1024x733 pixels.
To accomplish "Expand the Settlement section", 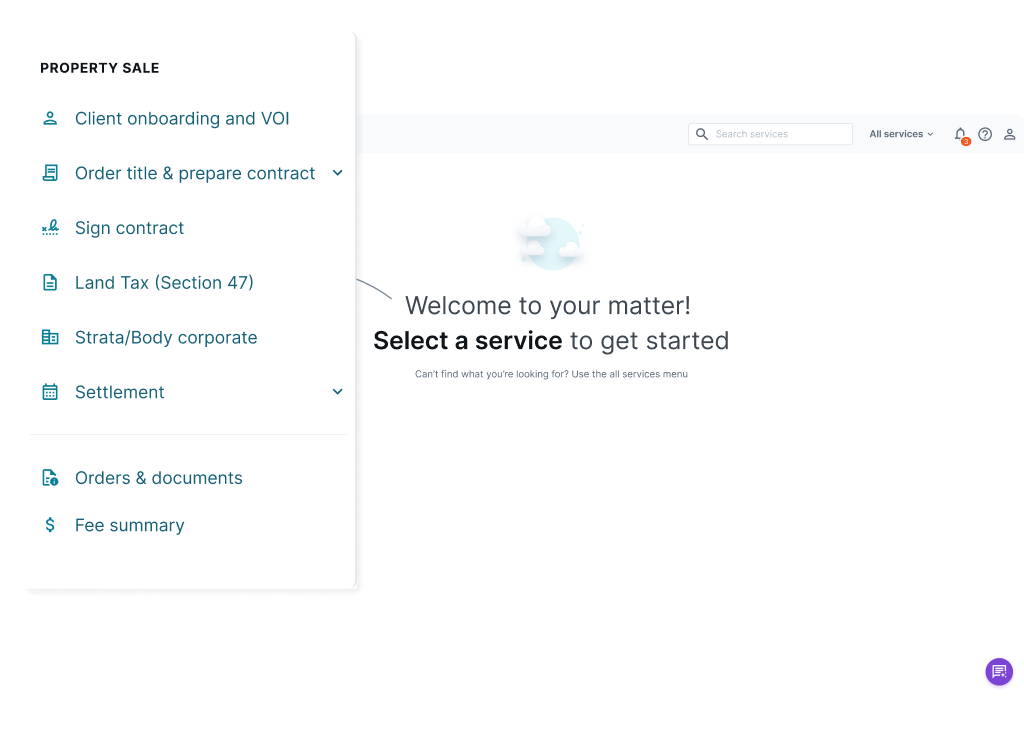I will [x=337, y=392].
